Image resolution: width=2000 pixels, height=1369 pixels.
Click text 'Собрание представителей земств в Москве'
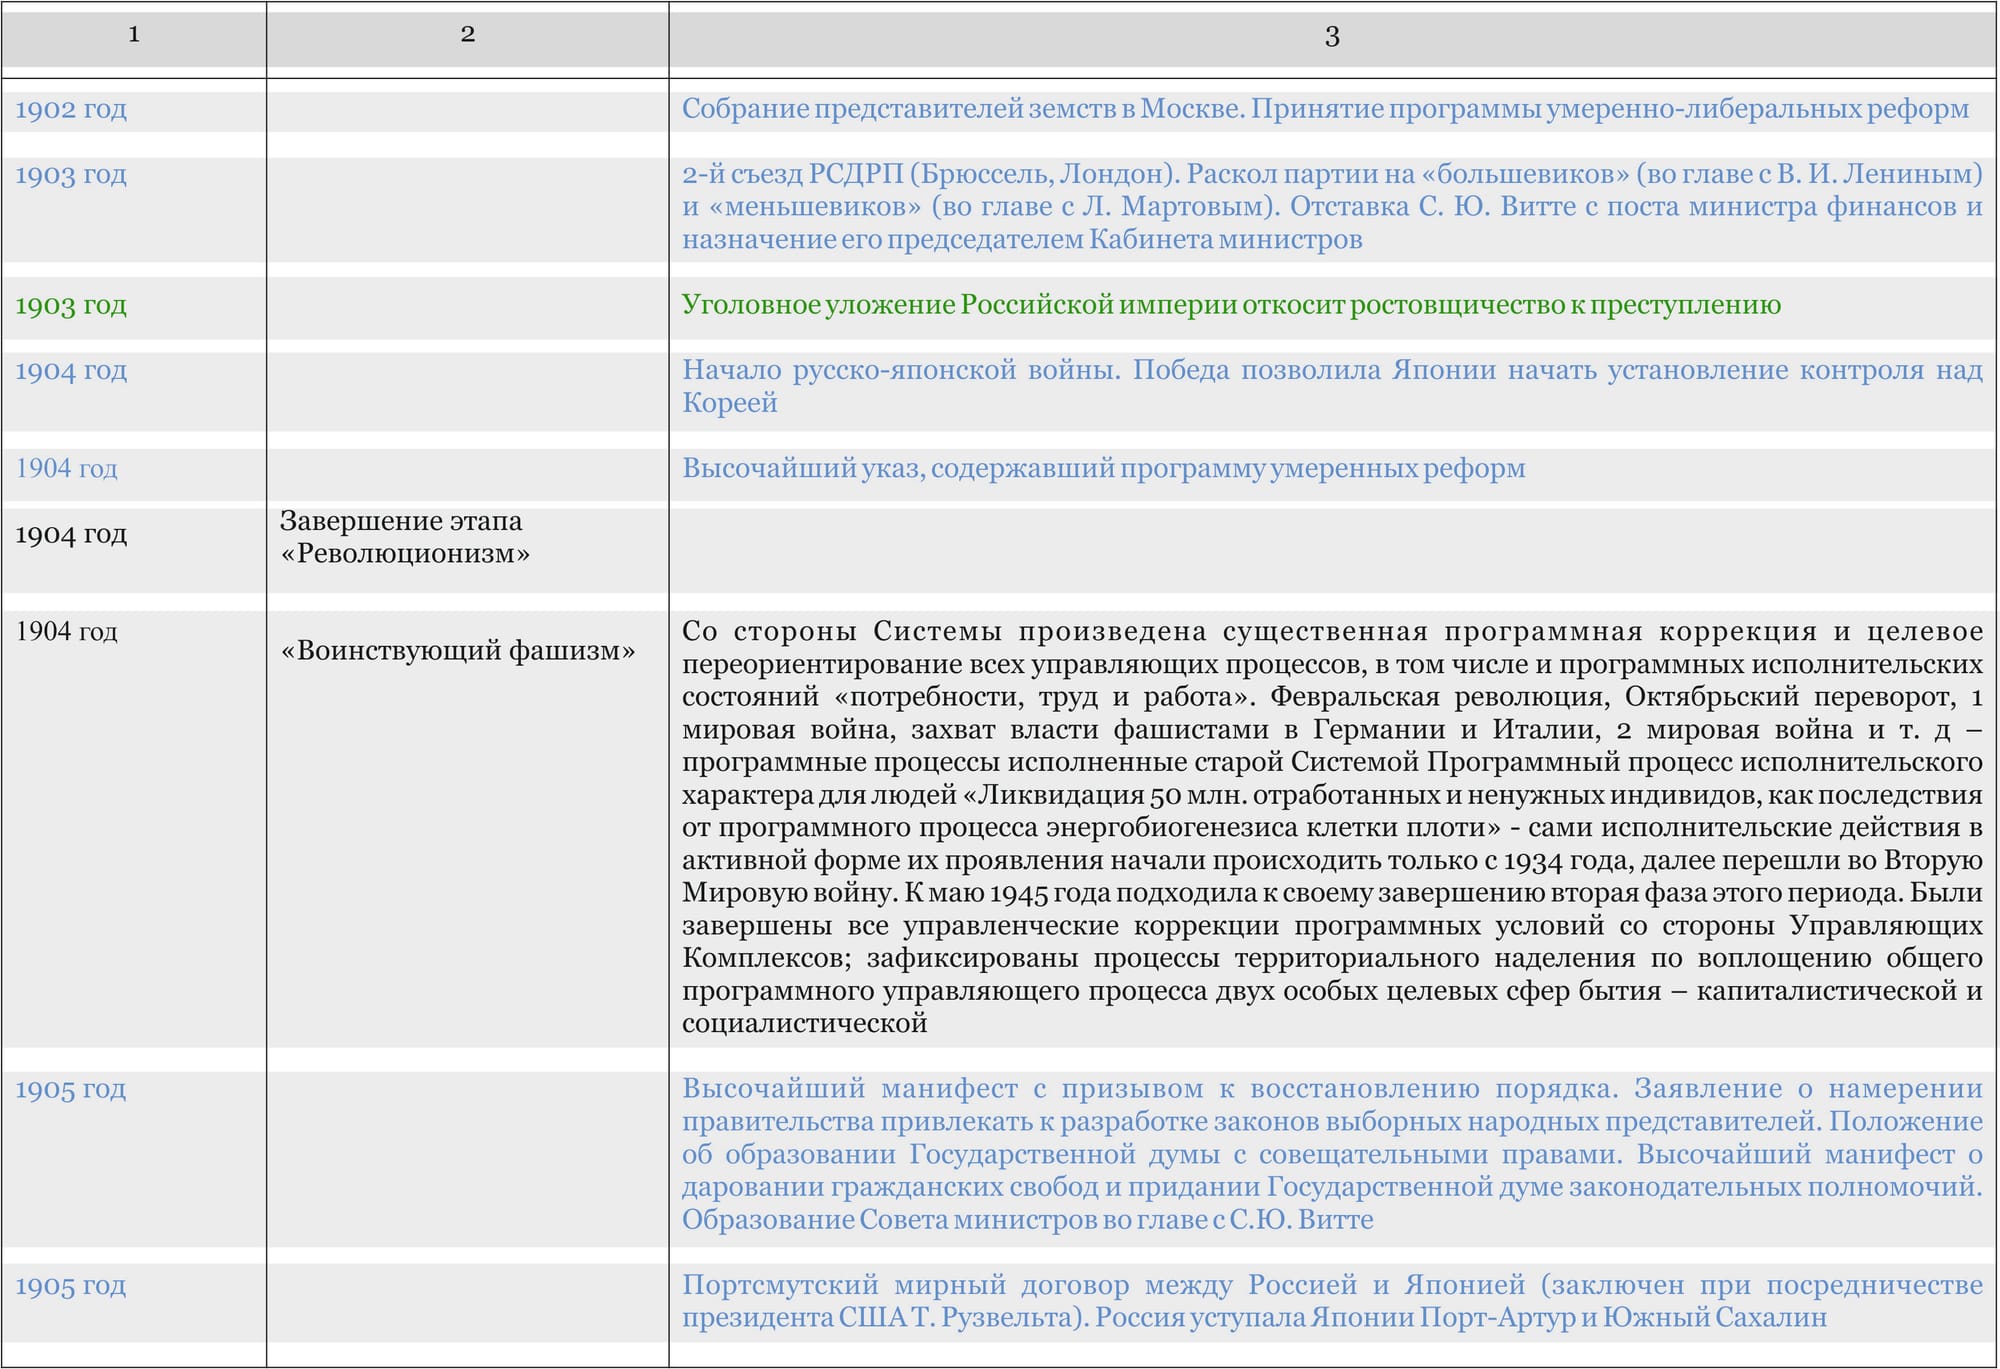click(962, 108)
